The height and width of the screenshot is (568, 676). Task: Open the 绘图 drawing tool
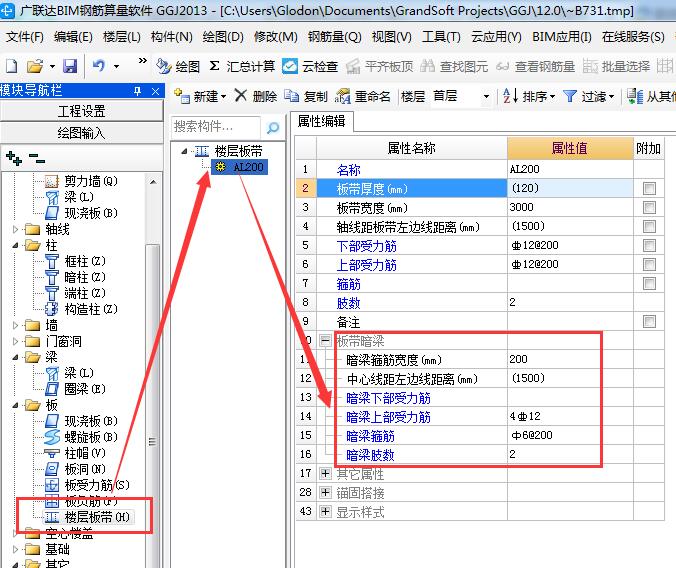click(178, 66)
